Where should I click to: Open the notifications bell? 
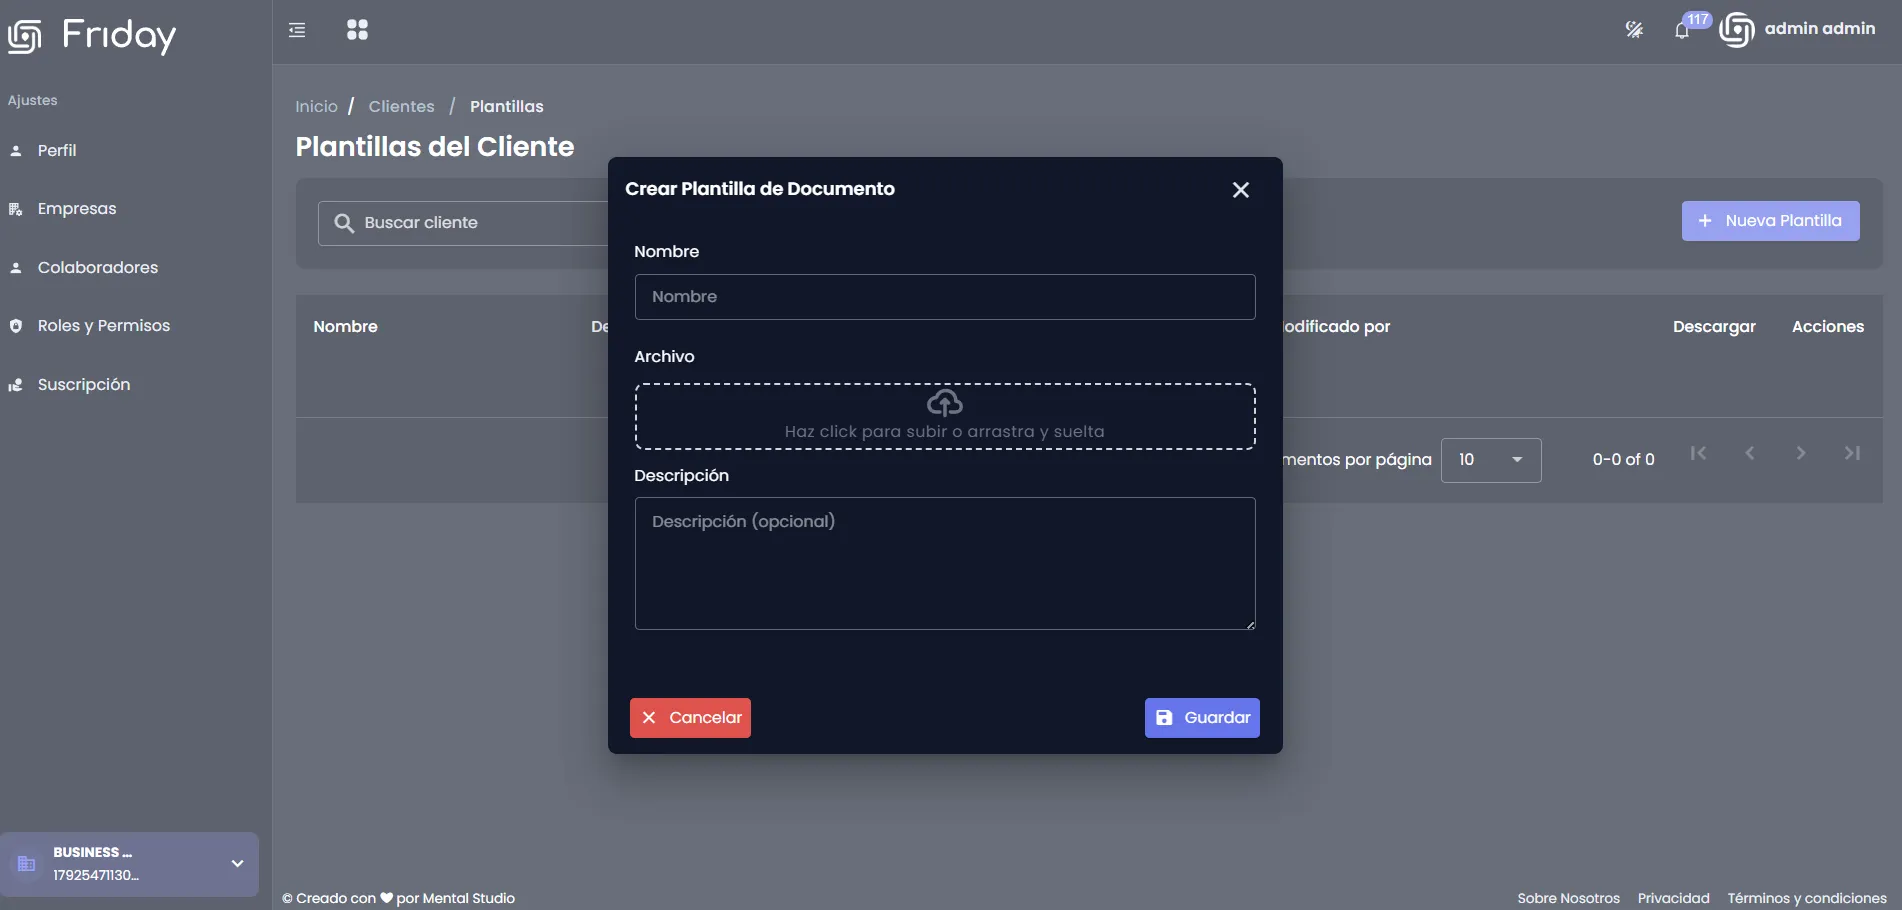(x=1682, y=30)
